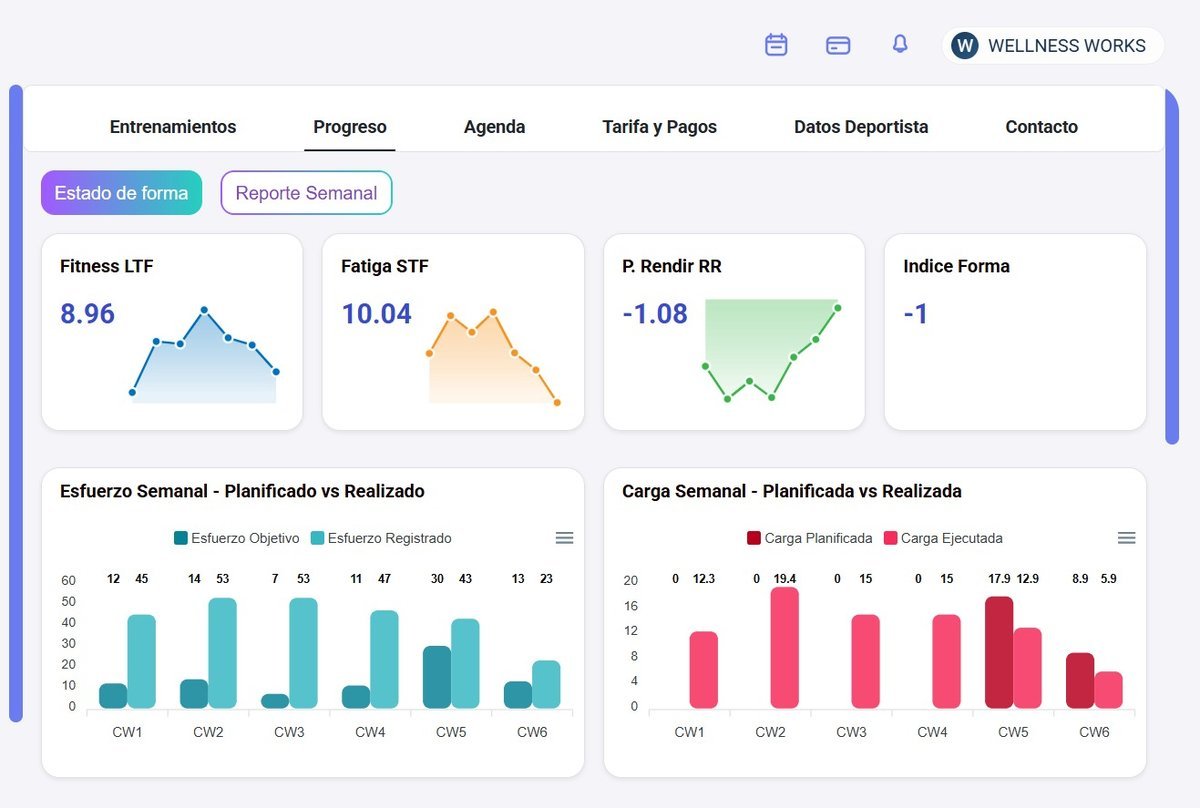The image size is (1200, 808).
Task: Open notifications bell icon
Action: 900,44
